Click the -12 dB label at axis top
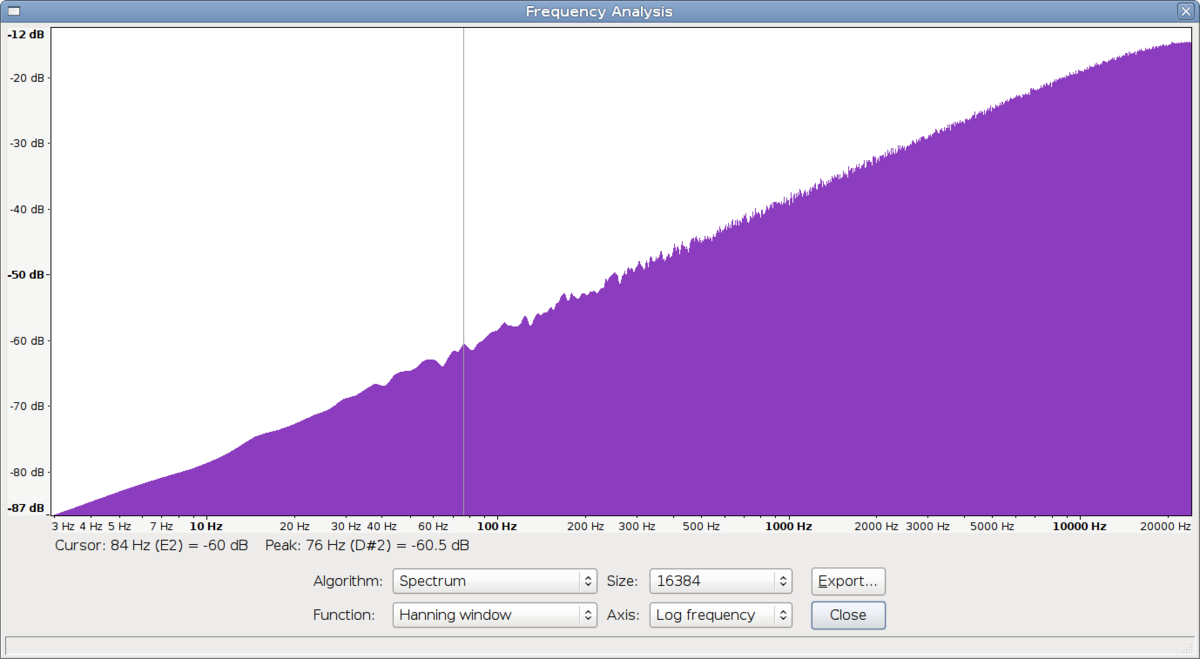Image resolution: width=1200 pixels, height=659 pixels. [26, 35]
